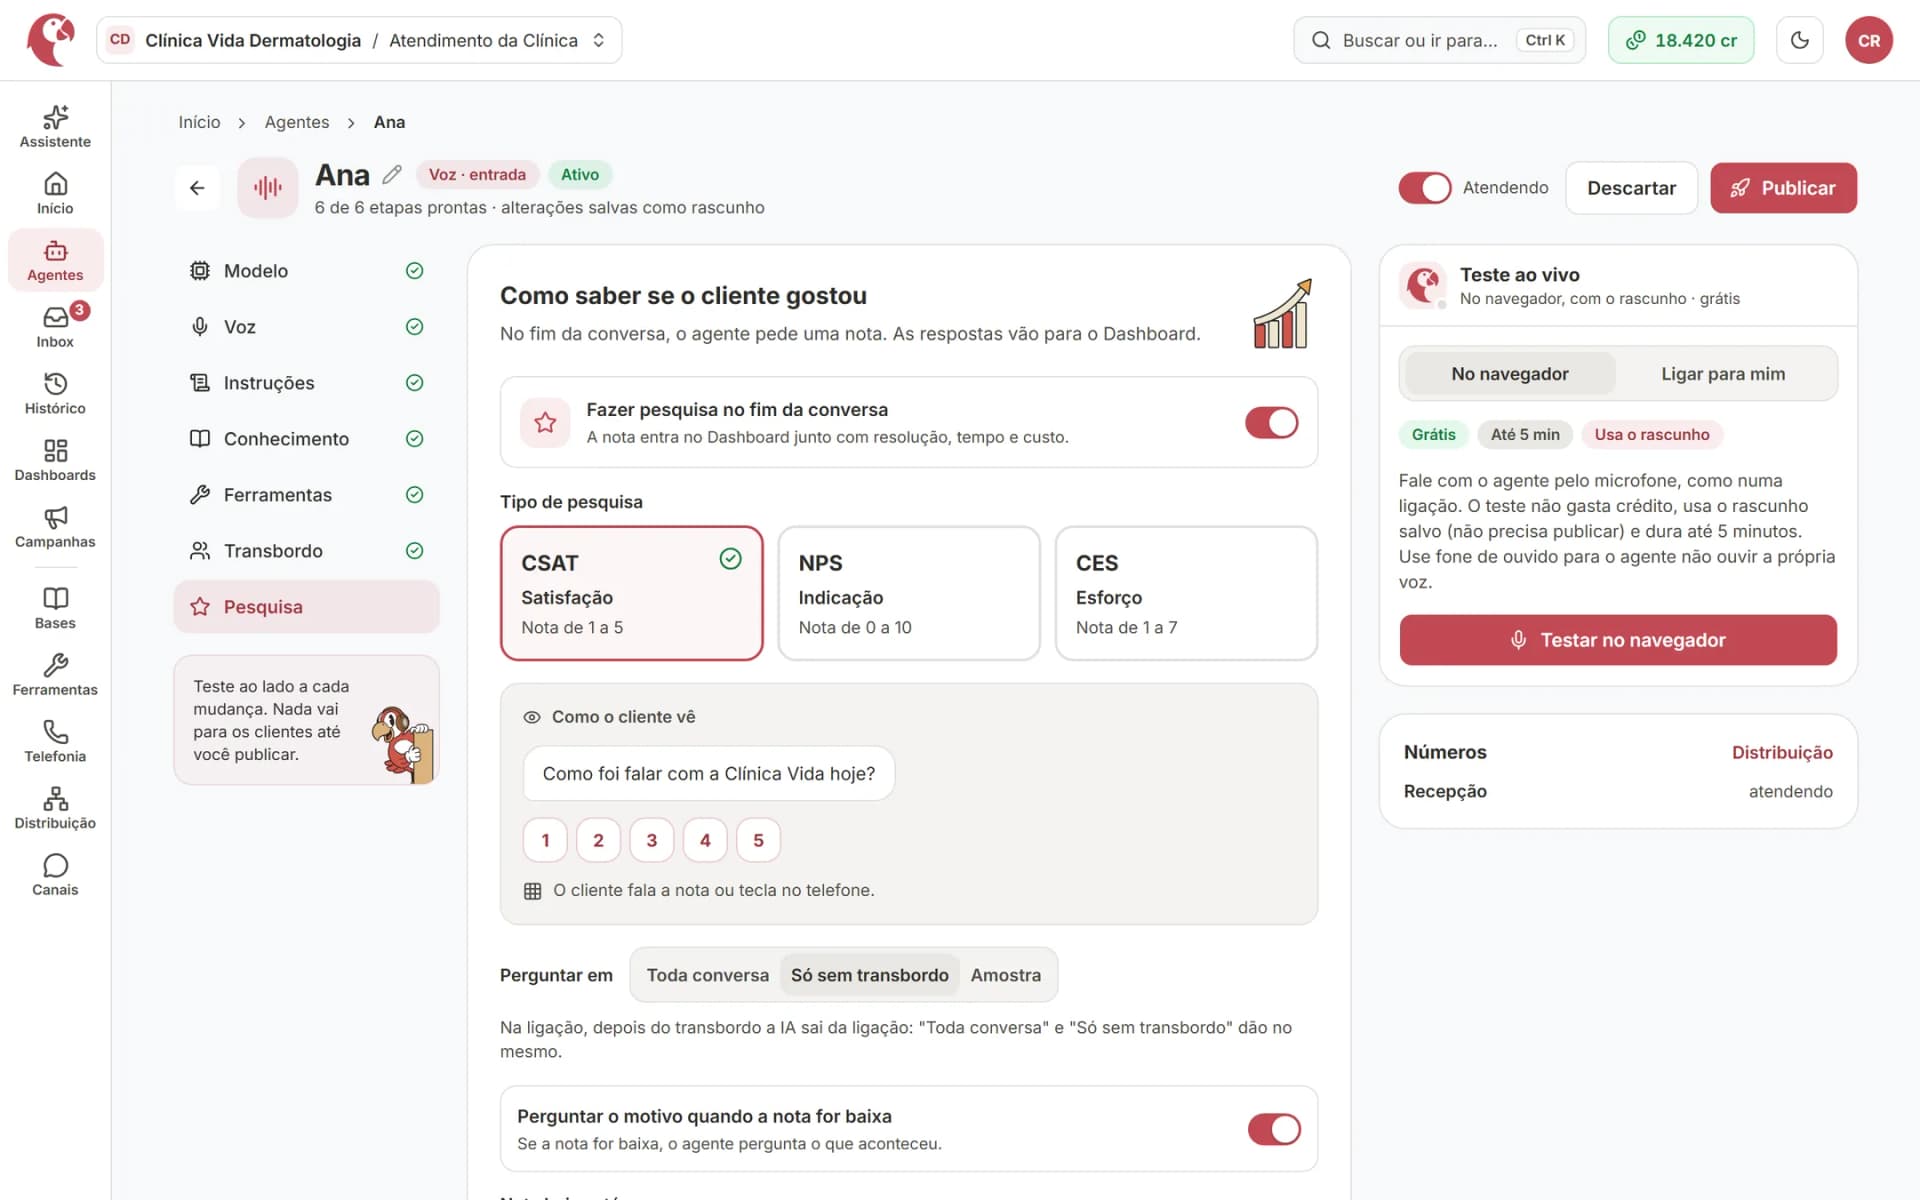Open the Transbordo step
1920x1200 pixels.
pos(306,551)
